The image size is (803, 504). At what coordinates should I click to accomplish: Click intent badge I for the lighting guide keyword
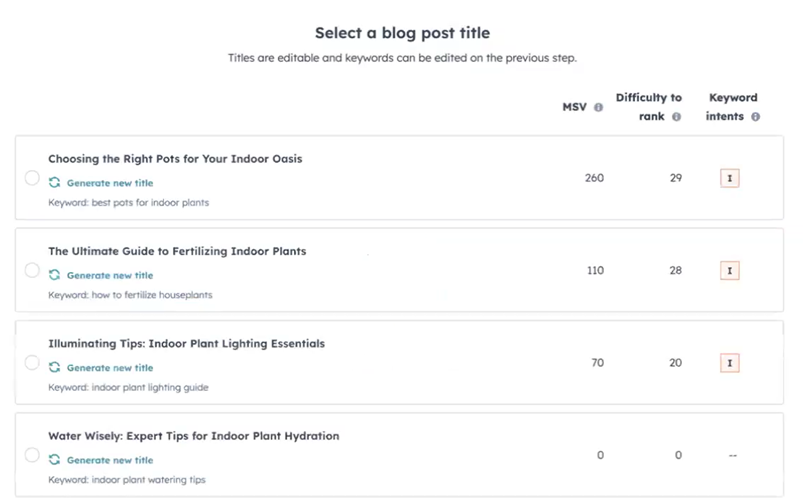click(x=730, y=363)
